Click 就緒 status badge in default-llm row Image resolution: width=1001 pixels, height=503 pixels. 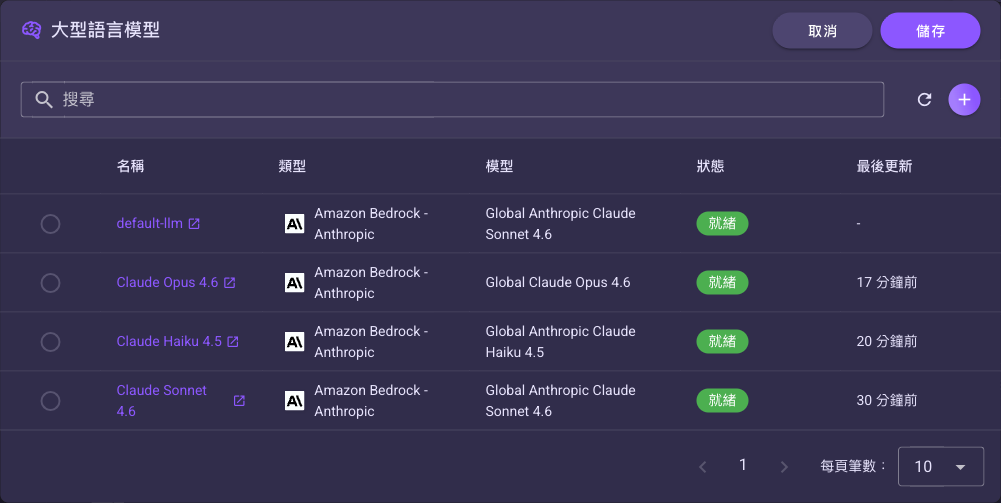coord(722,223)
